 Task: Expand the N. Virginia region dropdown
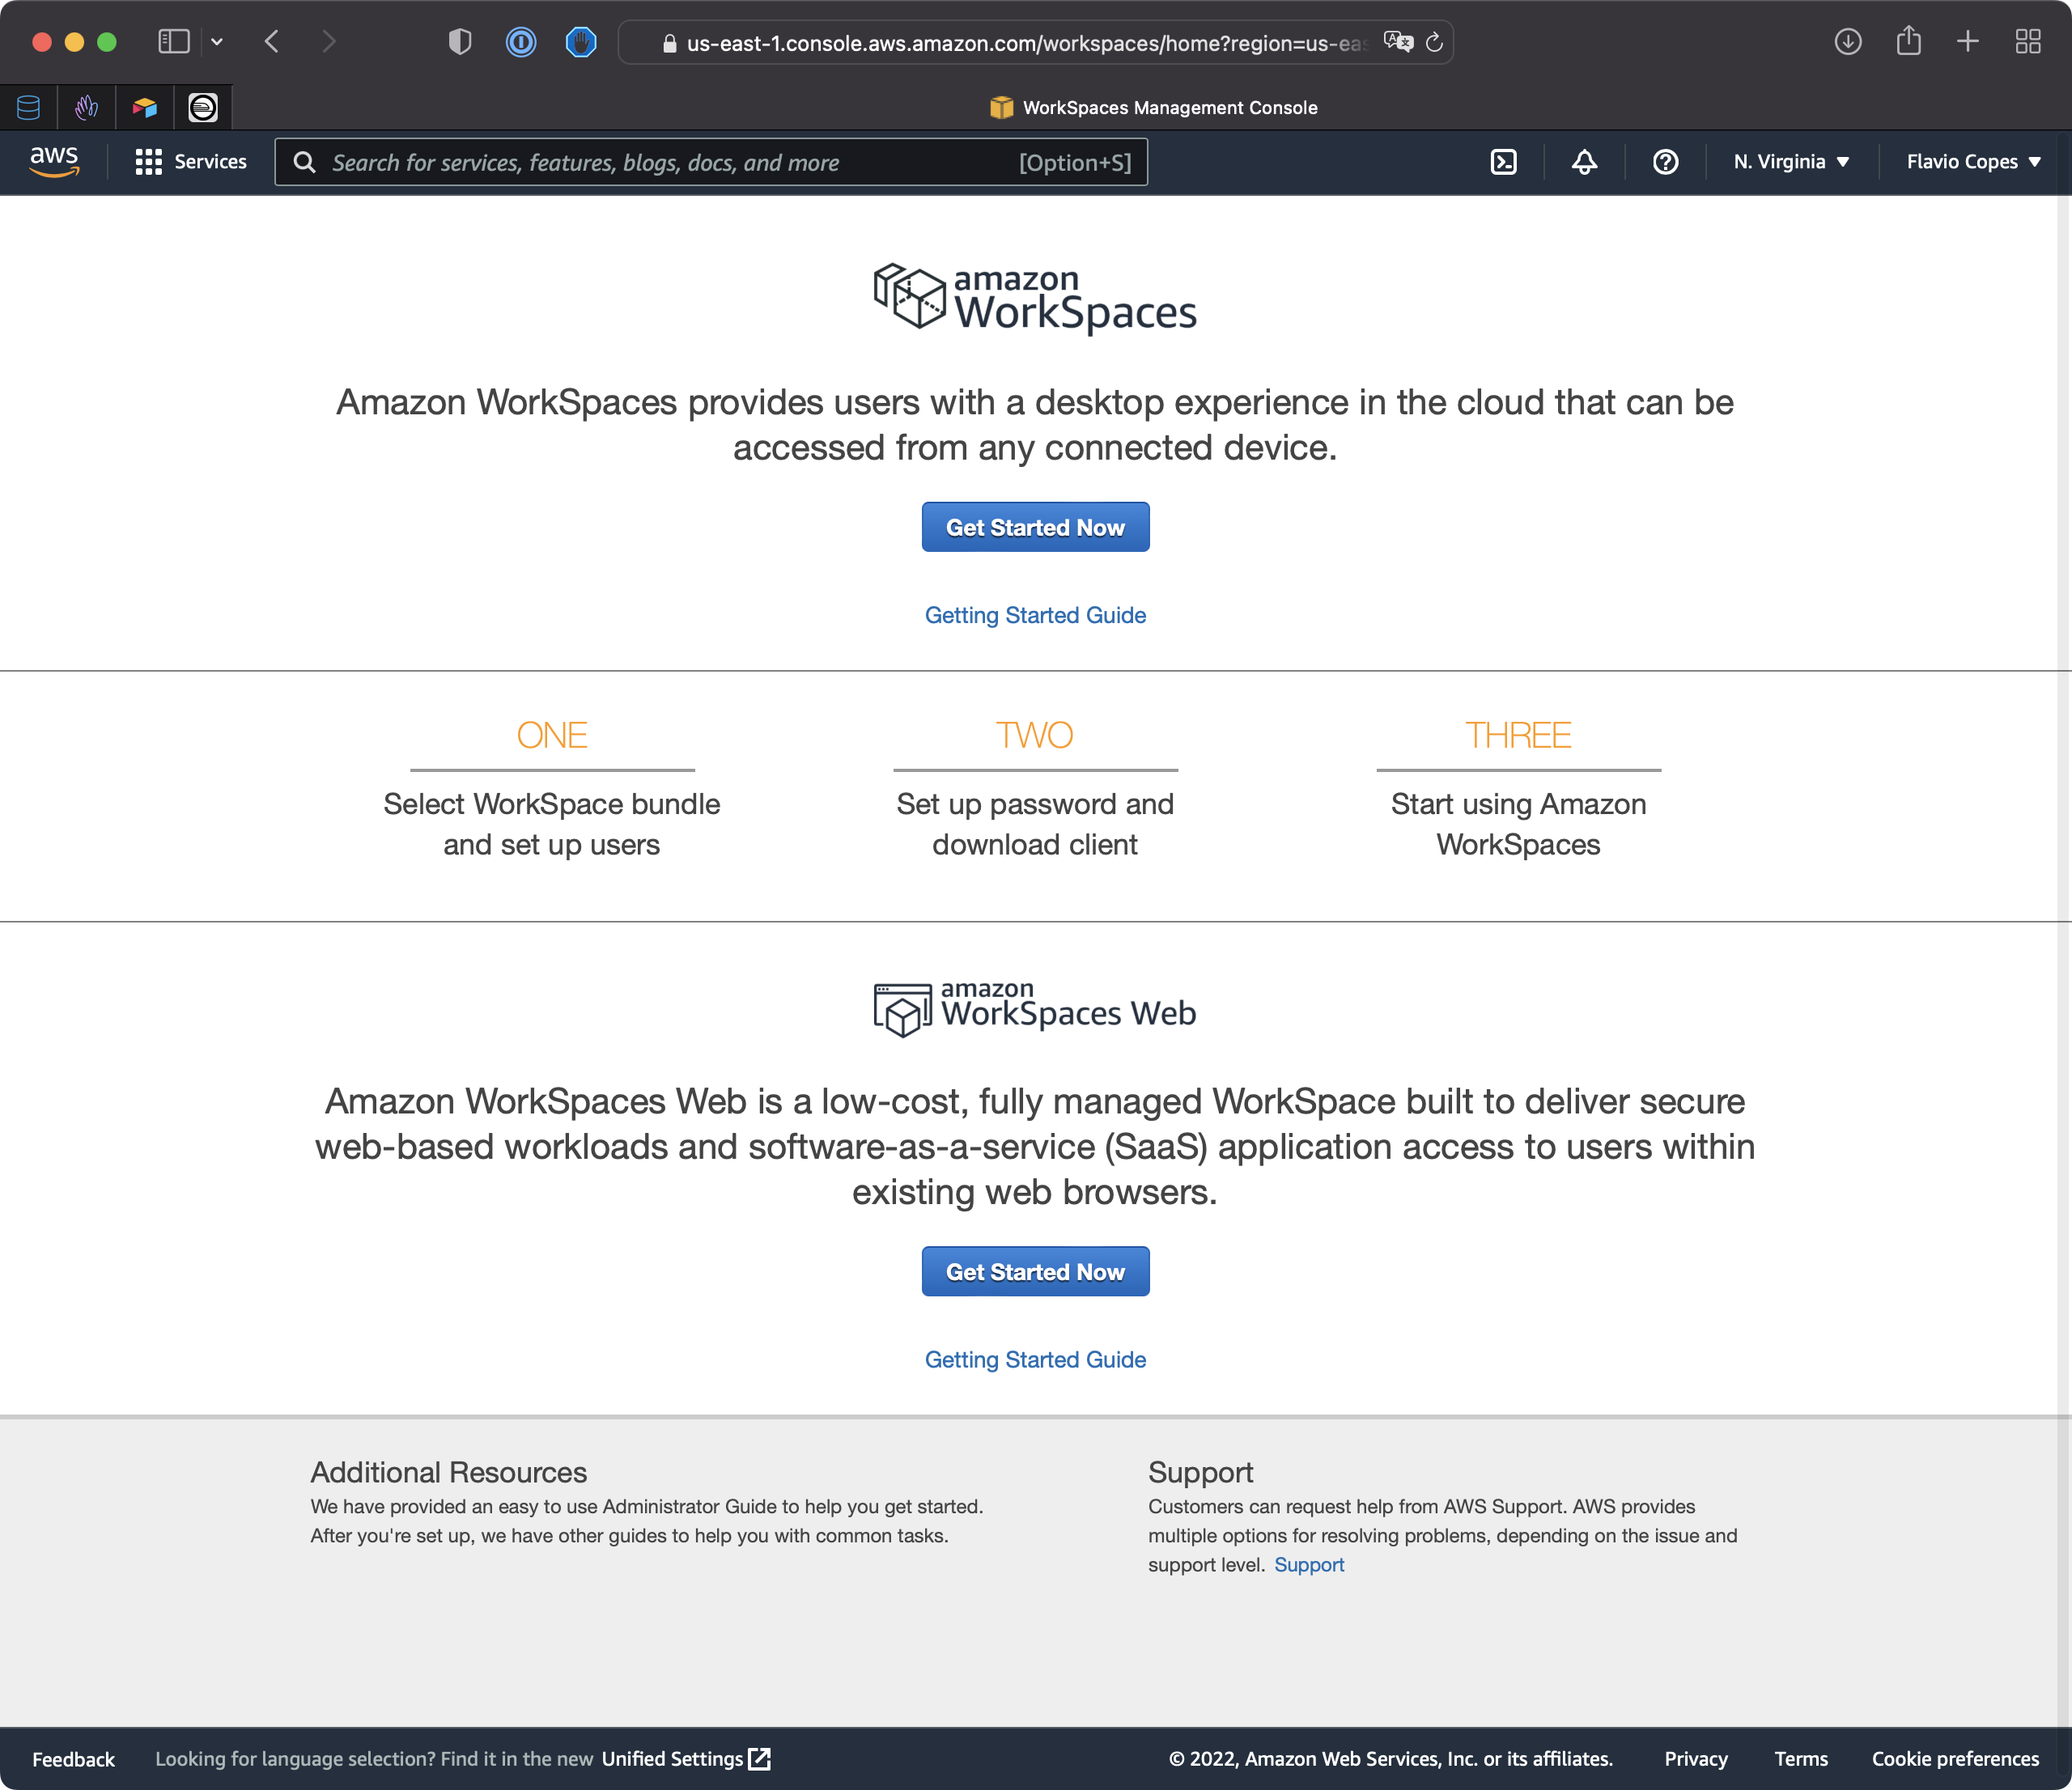tap(1790, 162)
